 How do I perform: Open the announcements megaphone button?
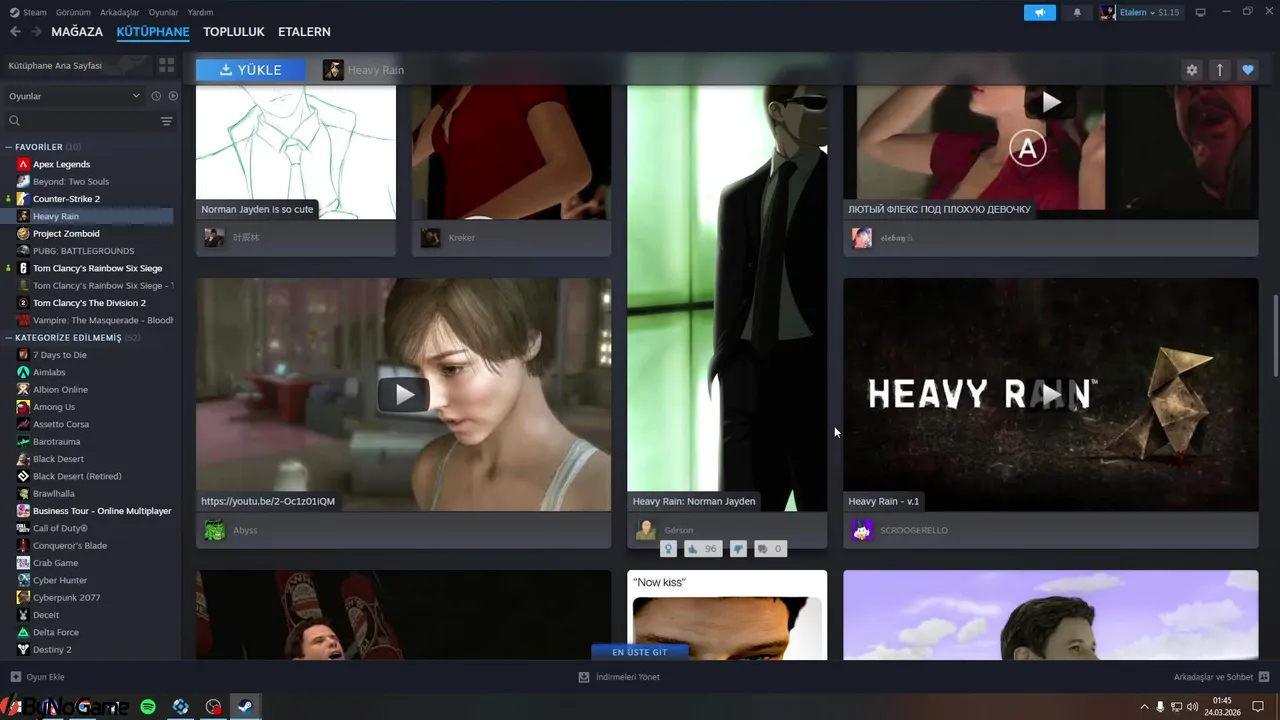coord(1040,12)
